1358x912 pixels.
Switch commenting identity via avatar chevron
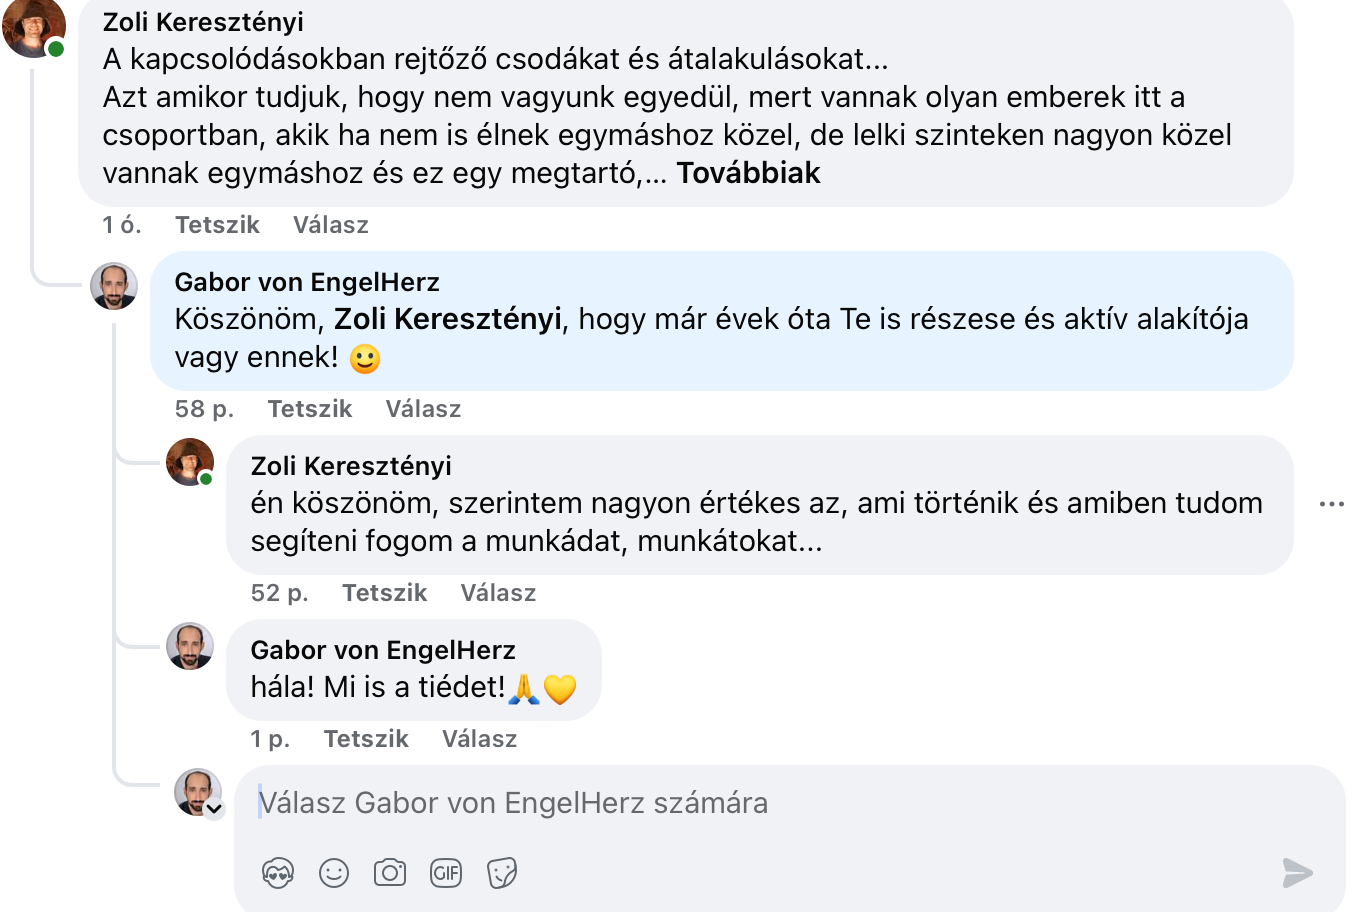click(214, 809)
